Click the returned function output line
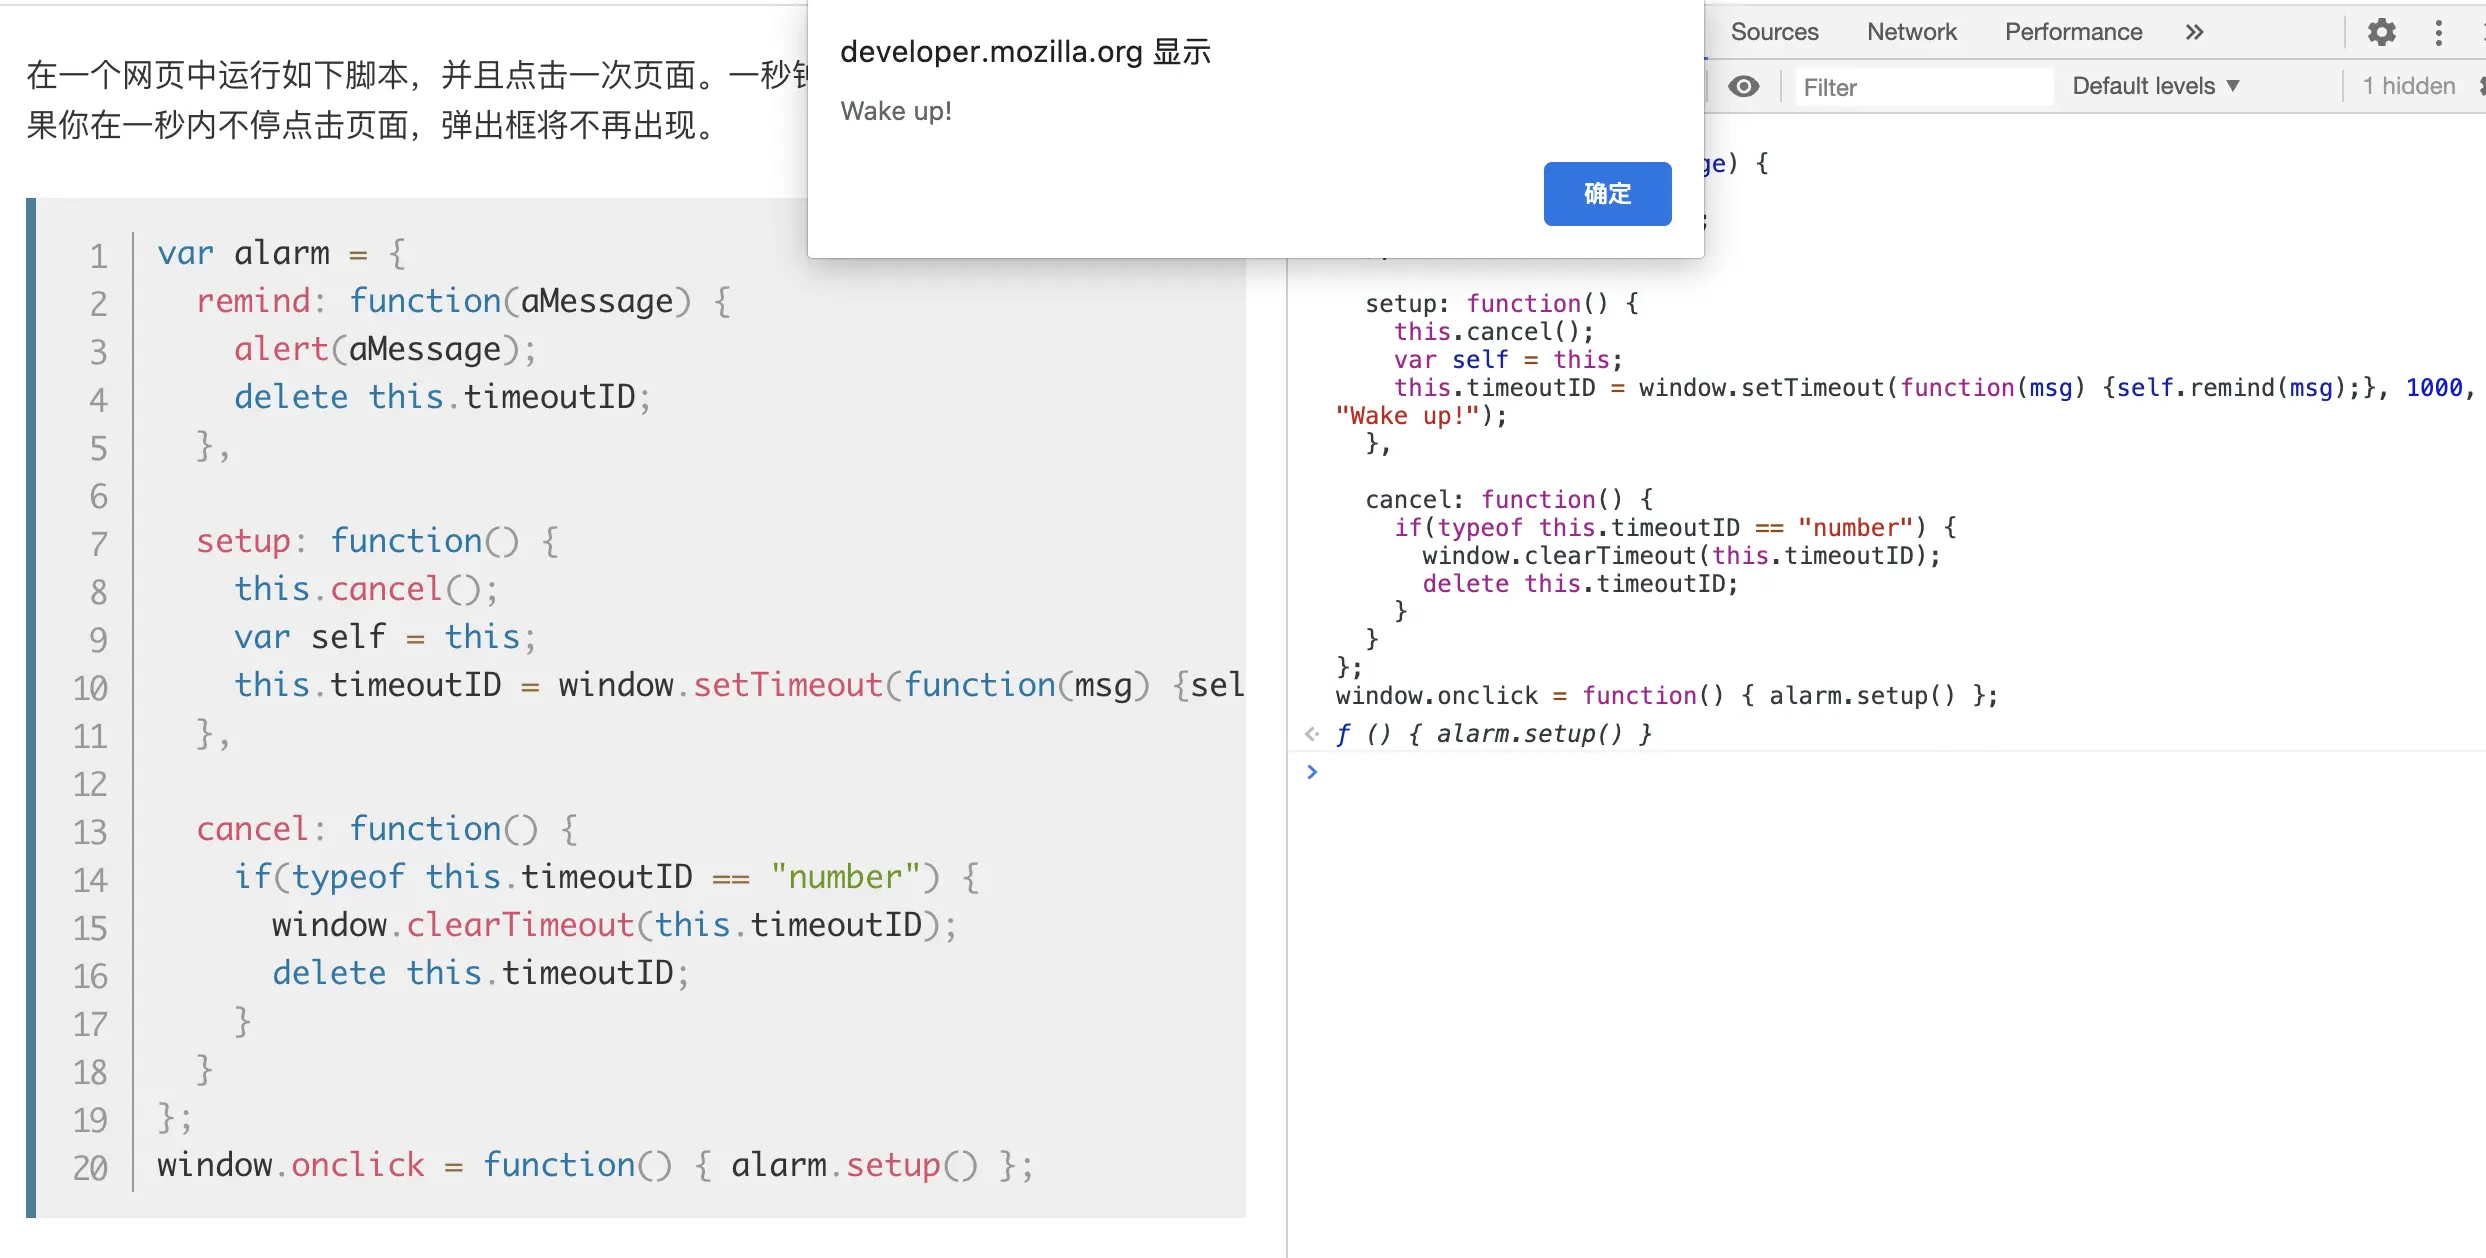Image resolution: width=2486 pixels, height=1258 pixels. (x=1494, y=734)
